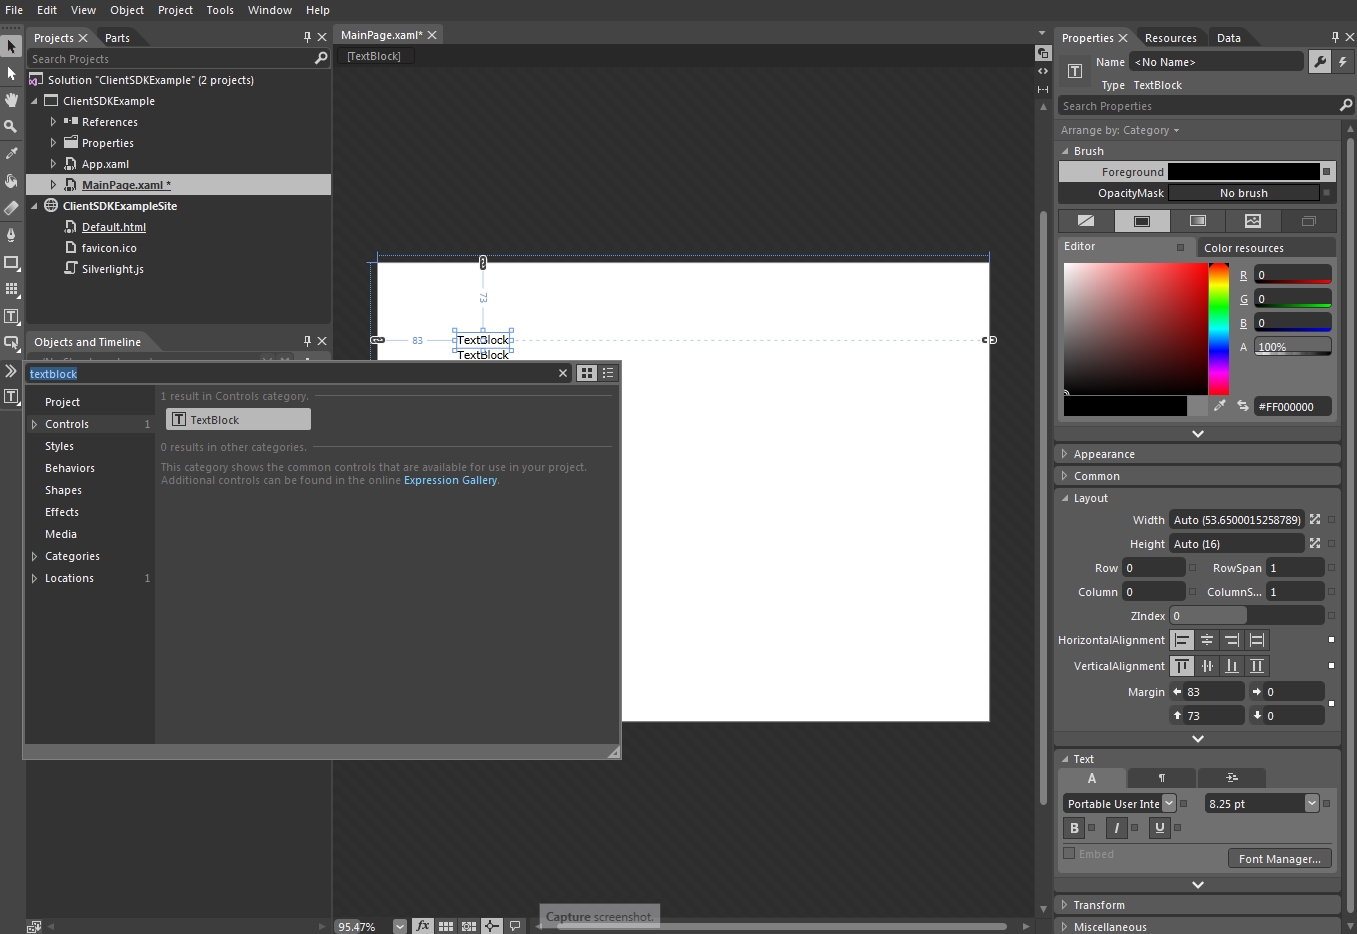Open the font size dropdown
This screenshot has width=1357, height=934.
pos(1313,803)
